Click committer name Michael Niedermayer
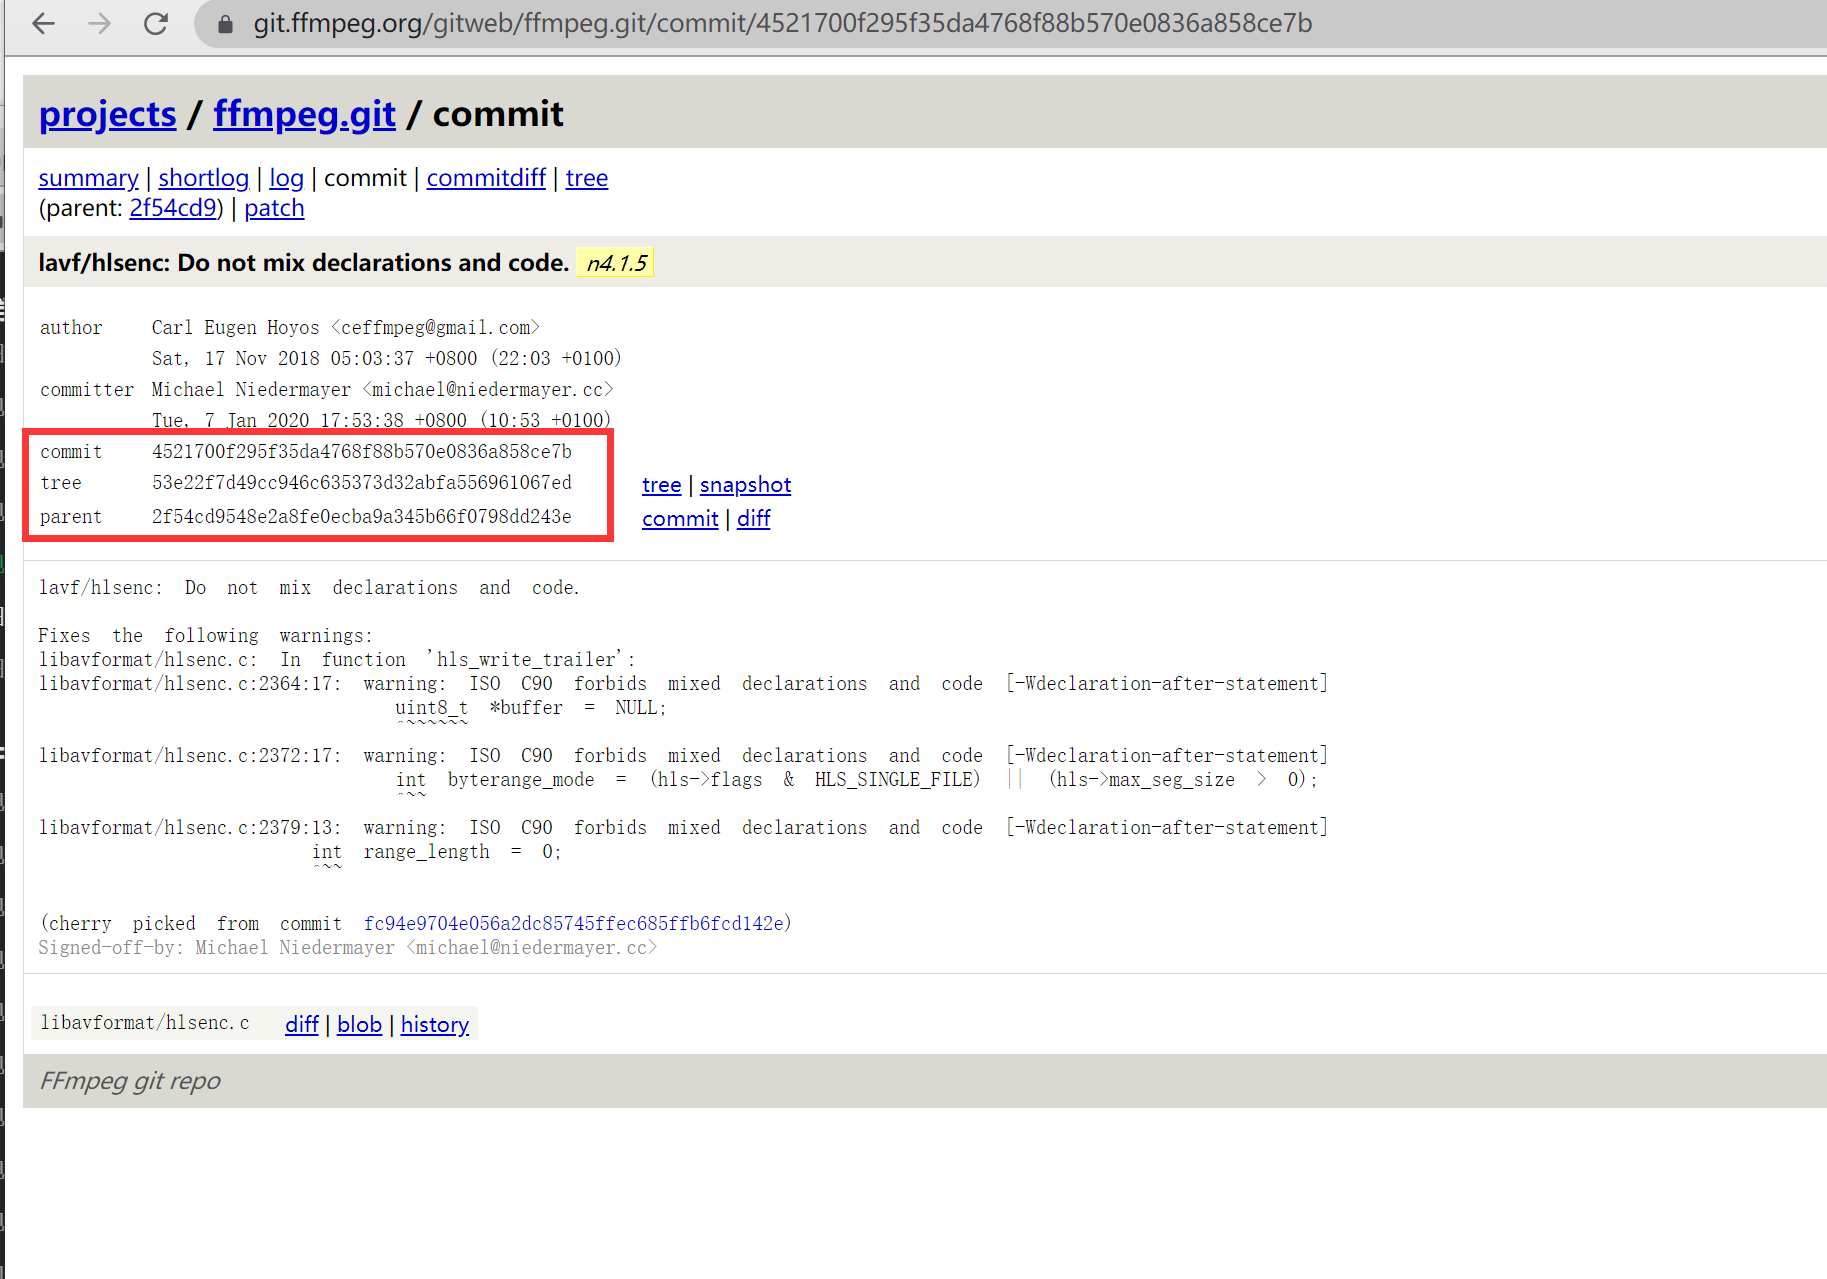Viewport: 1827px width, 1279px height. [251, 390]
